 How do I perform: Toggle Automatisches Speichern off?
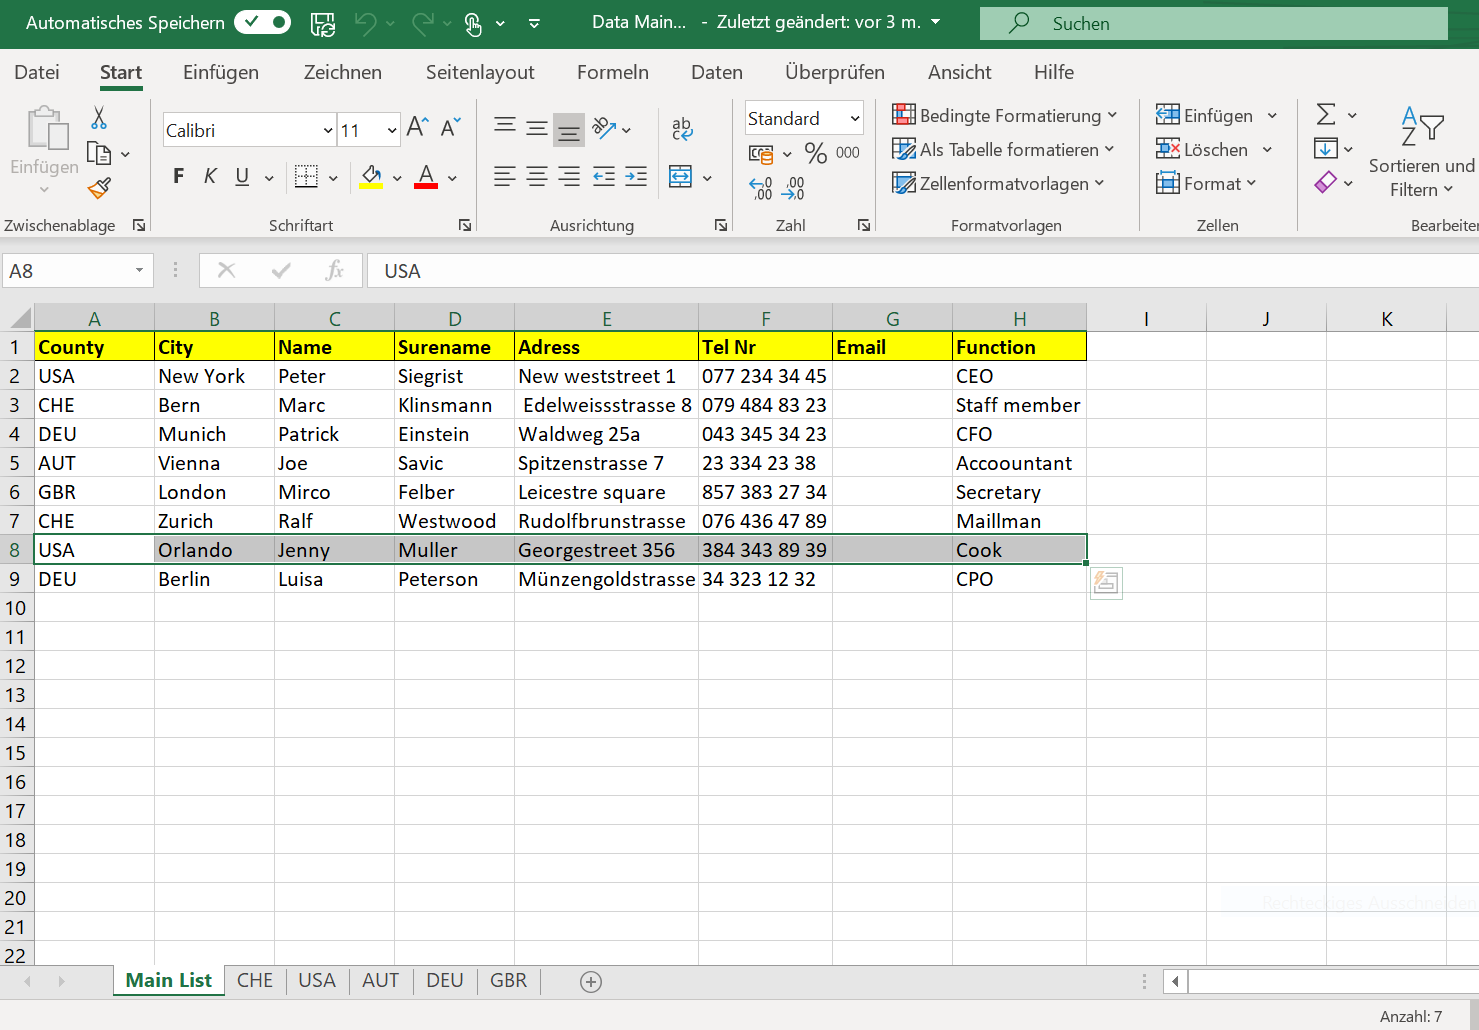pos(262,21)
